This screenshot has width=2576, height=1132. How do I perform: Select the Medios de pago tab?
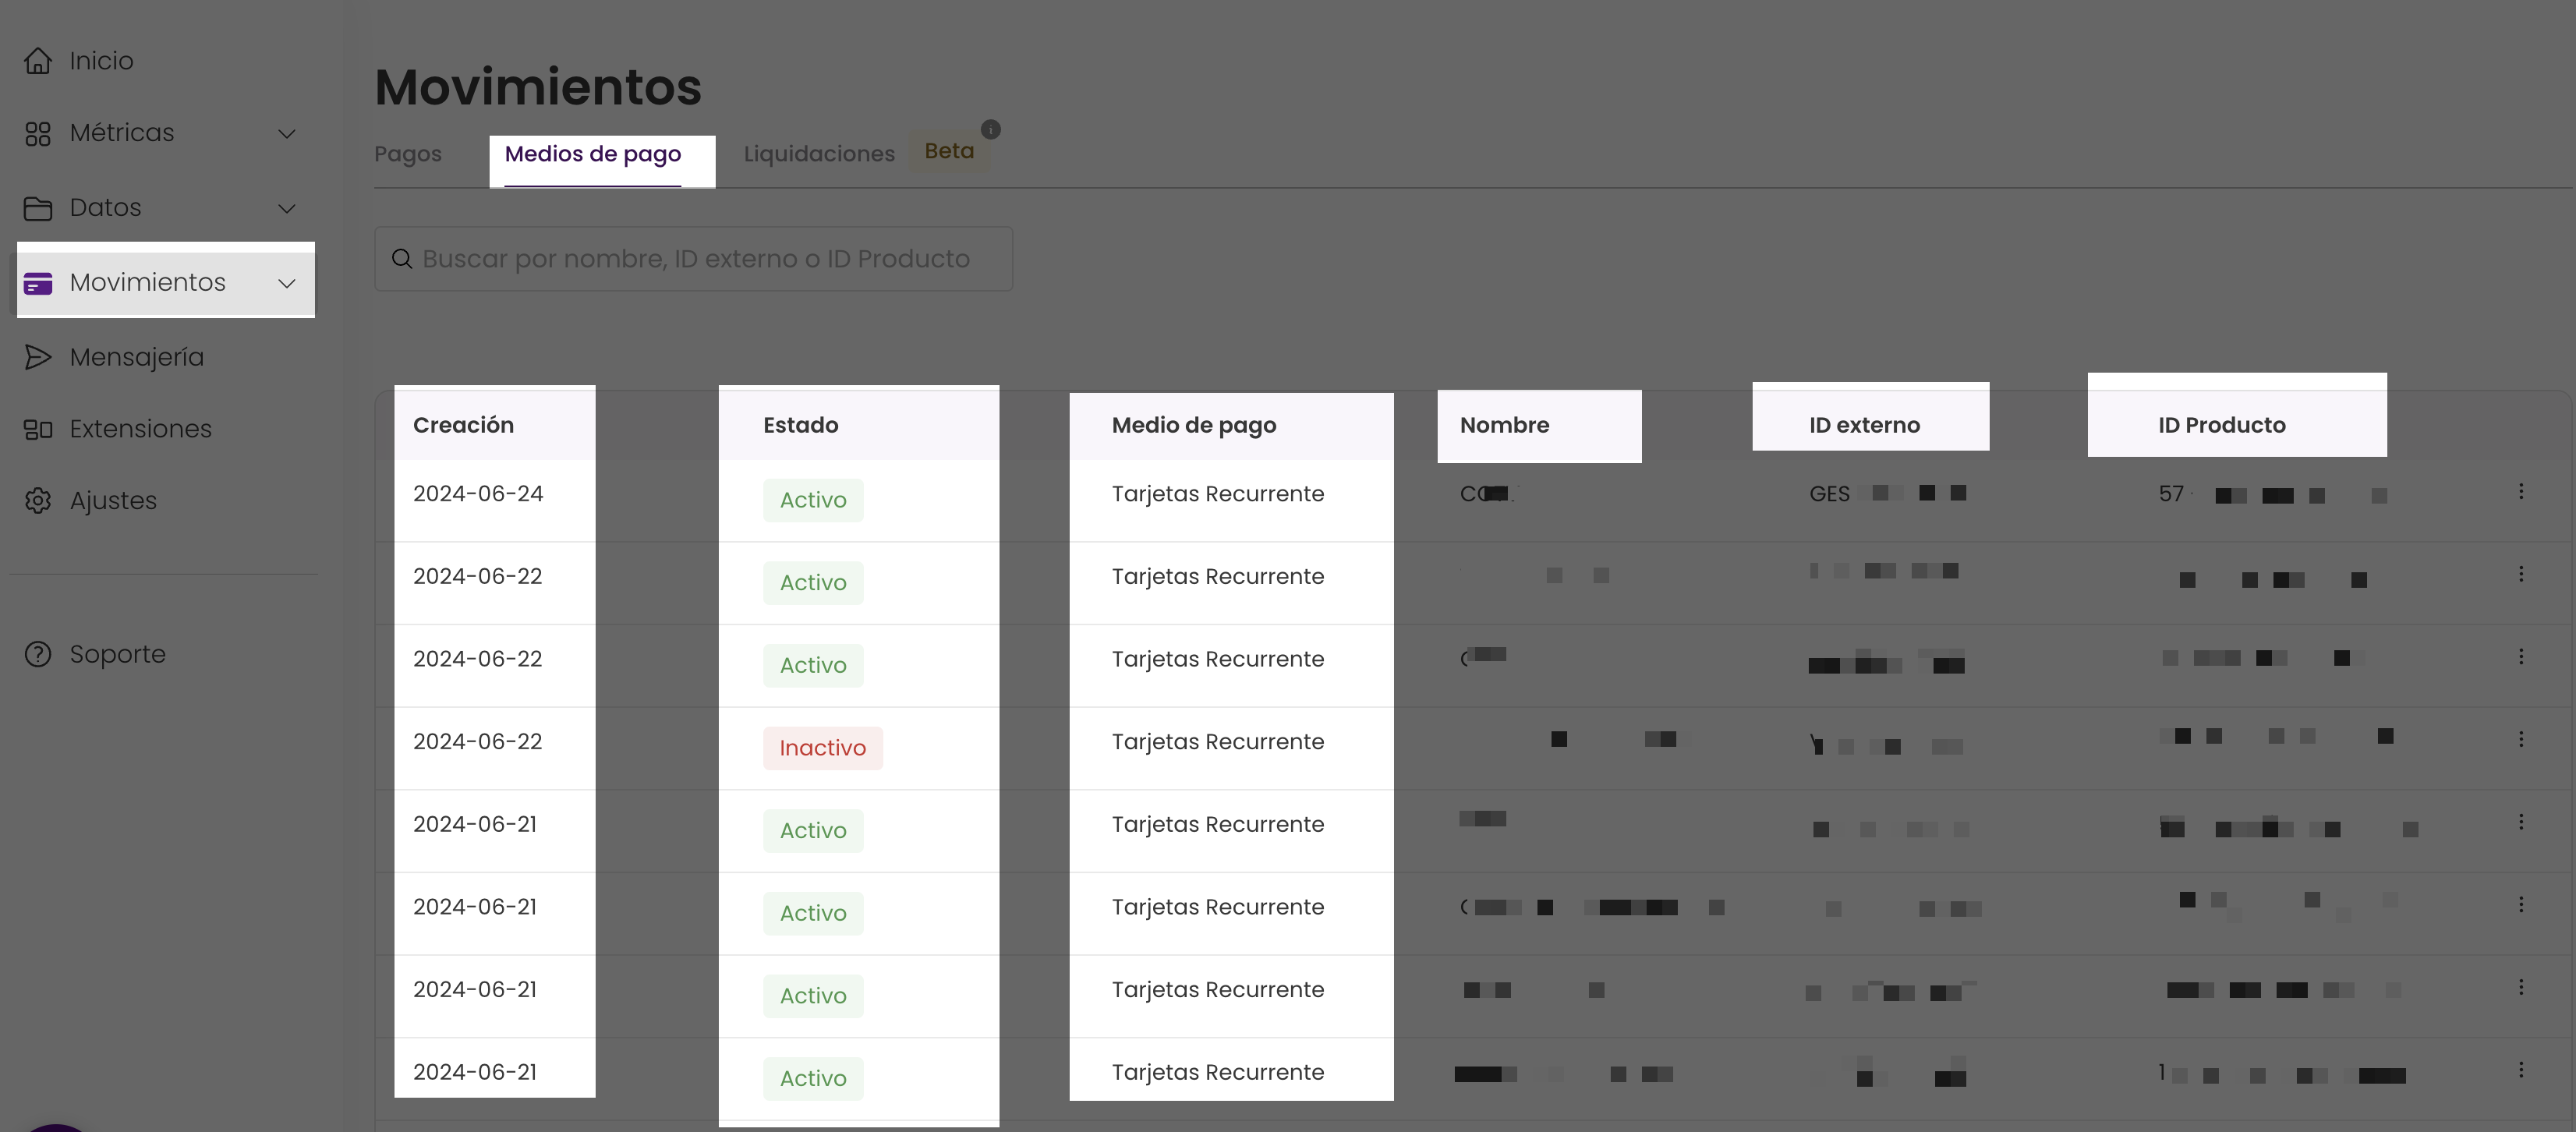(593, 154)
